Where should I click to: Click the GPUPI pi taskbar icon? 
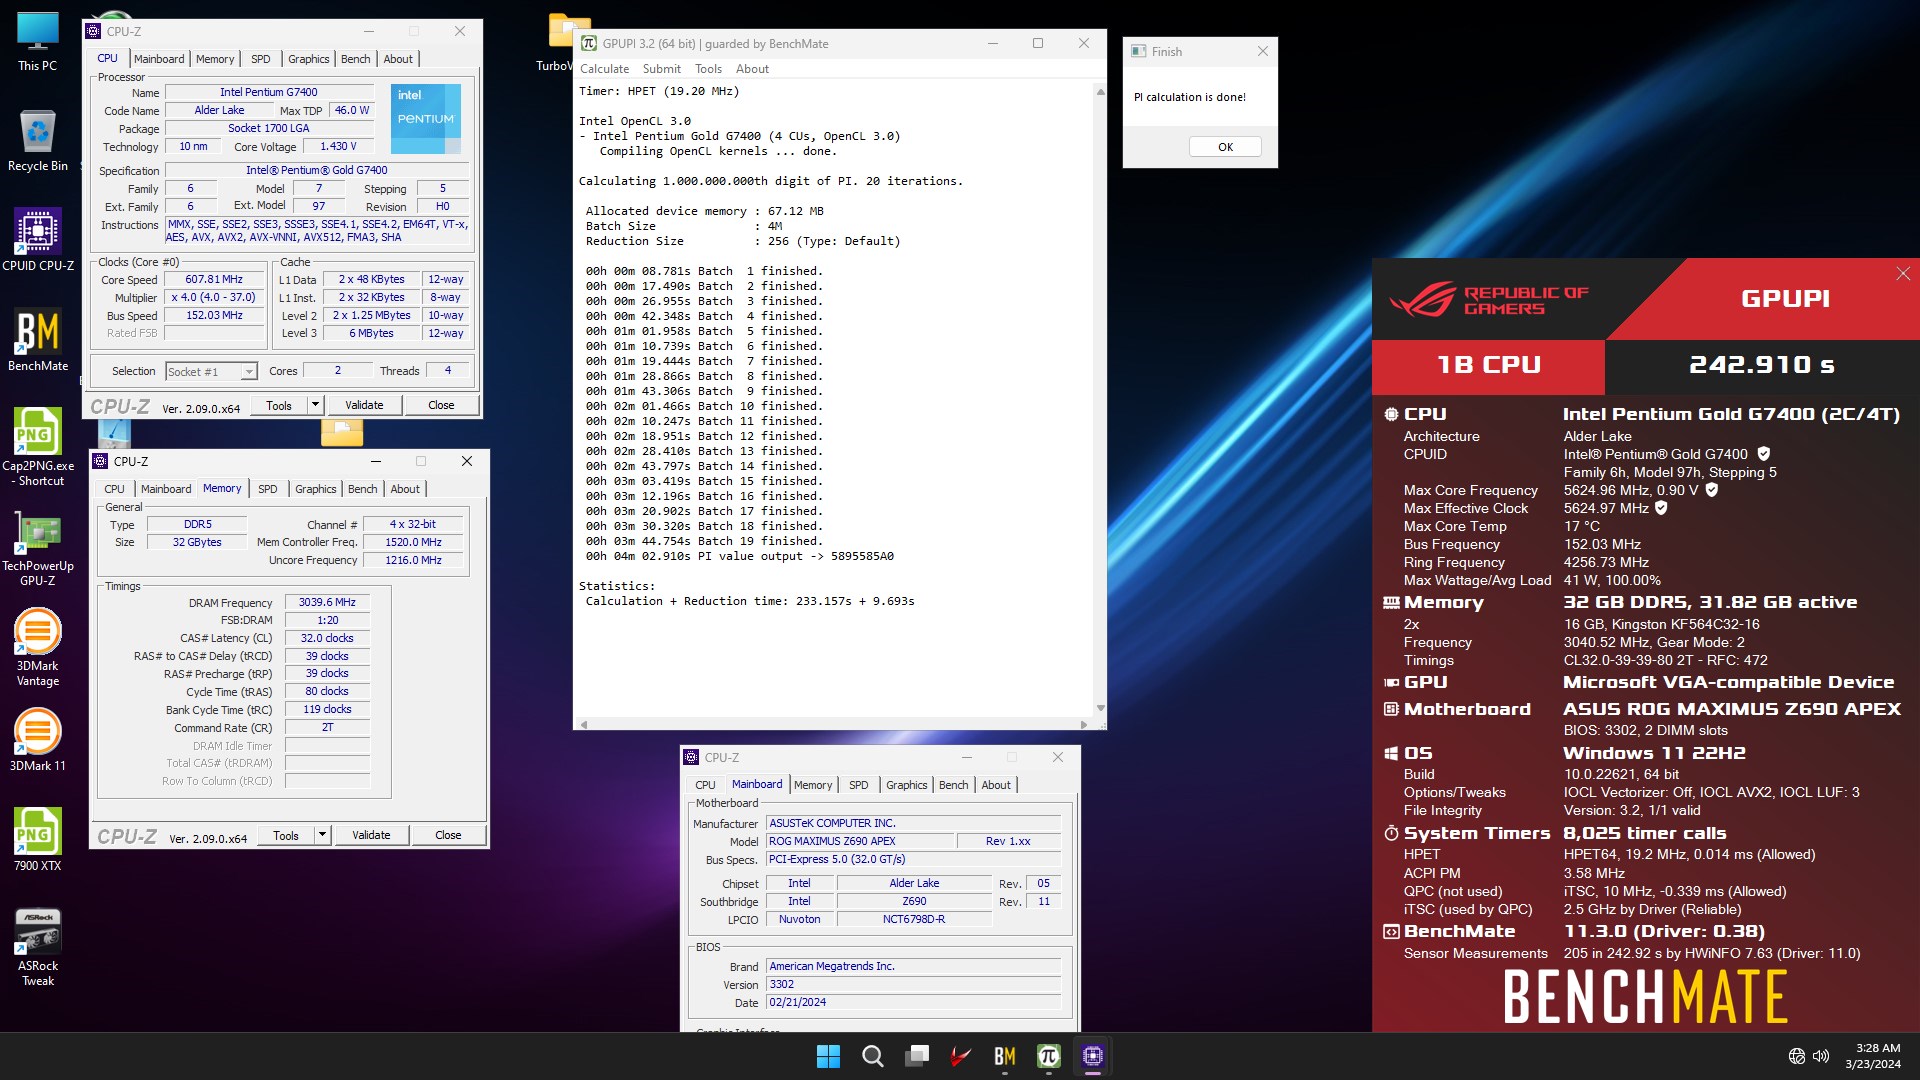pos(1048,1056)
